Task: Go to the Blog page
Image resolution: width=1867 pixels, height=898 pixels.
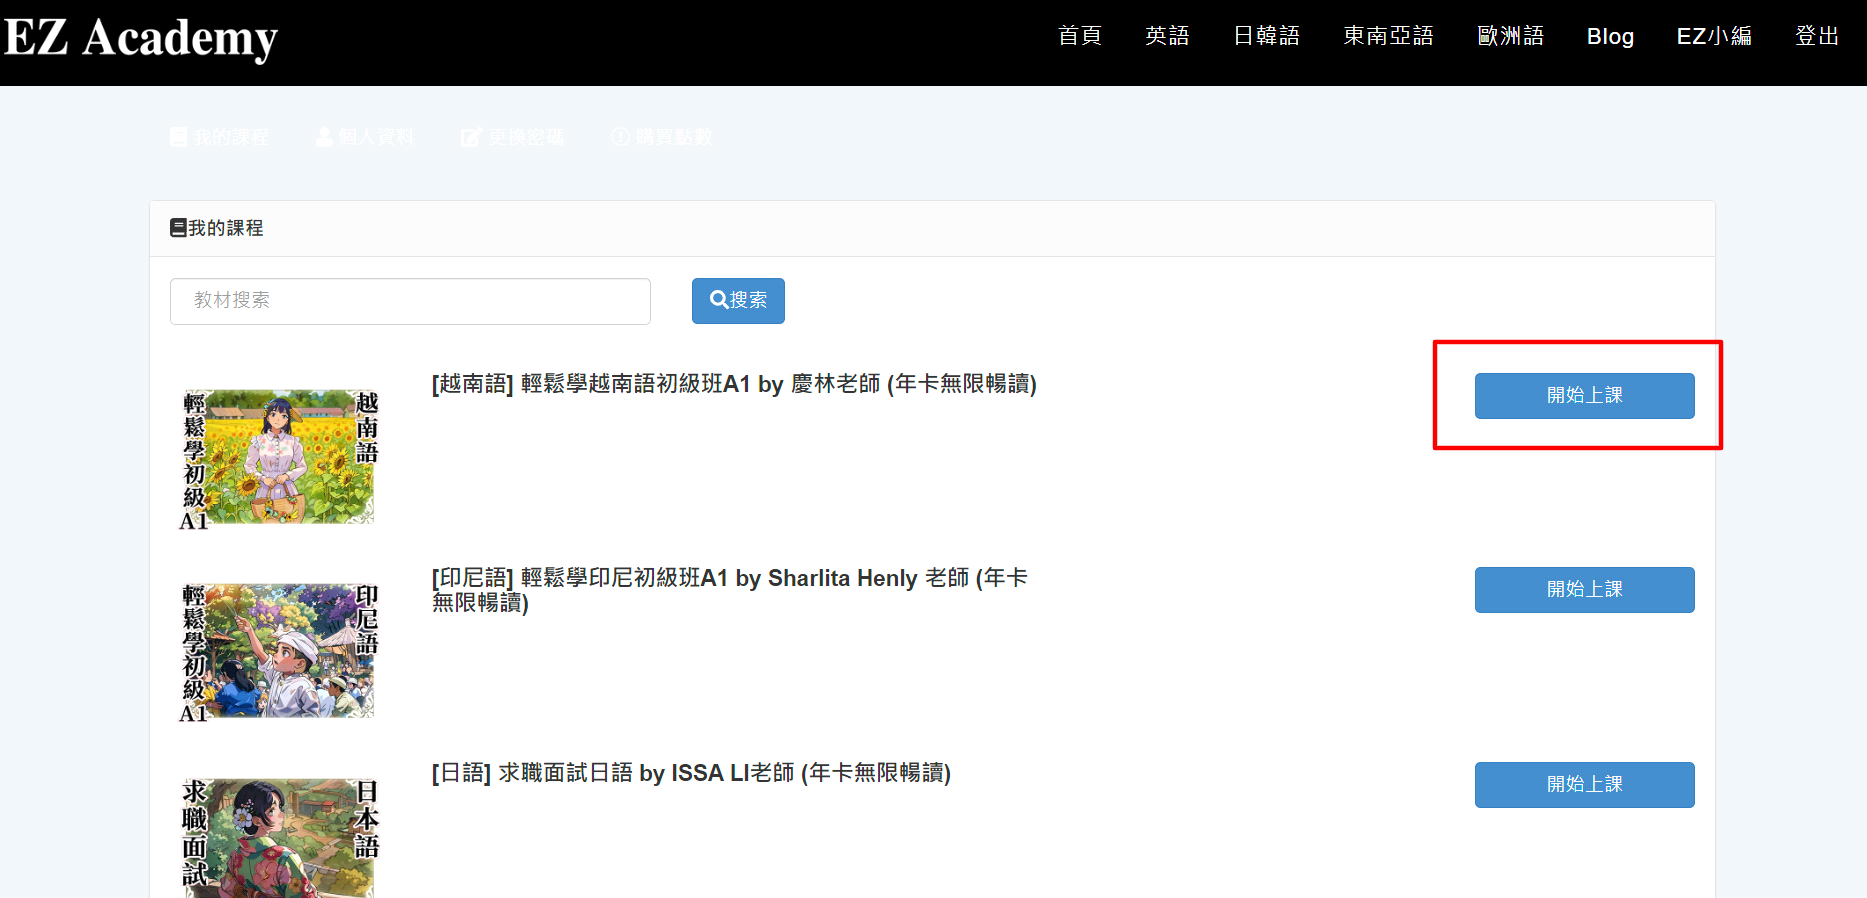Action: [1610, 36]
